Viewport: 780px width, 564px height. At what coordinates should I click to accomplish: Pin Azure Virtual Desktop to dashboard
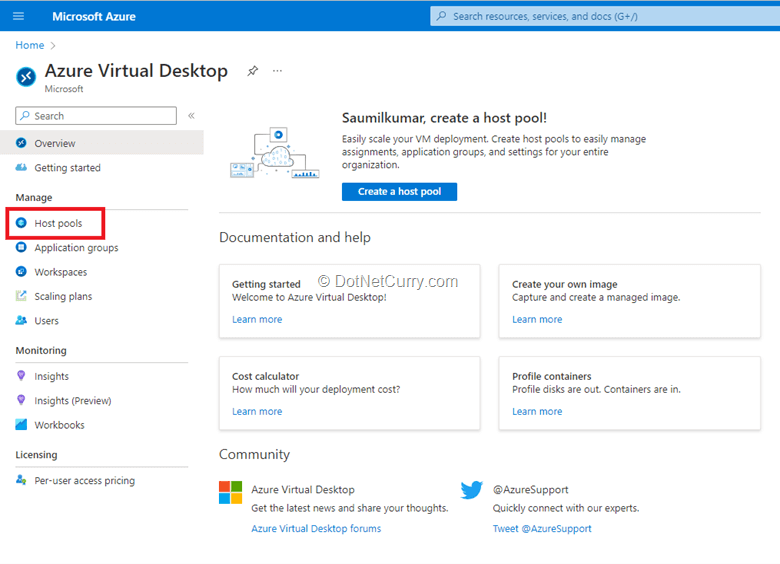pos(253,71)
